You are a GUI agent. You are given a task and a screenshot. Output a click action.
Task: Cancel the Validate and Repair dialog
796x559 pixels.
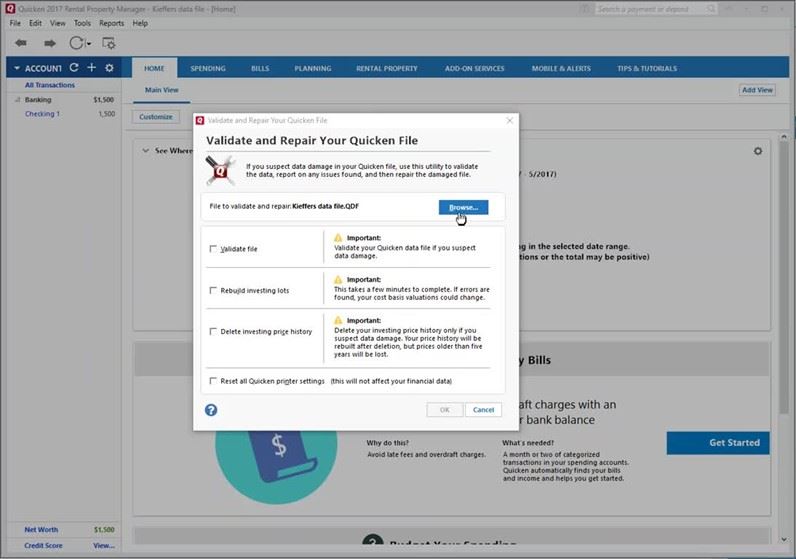click(483, 410)
